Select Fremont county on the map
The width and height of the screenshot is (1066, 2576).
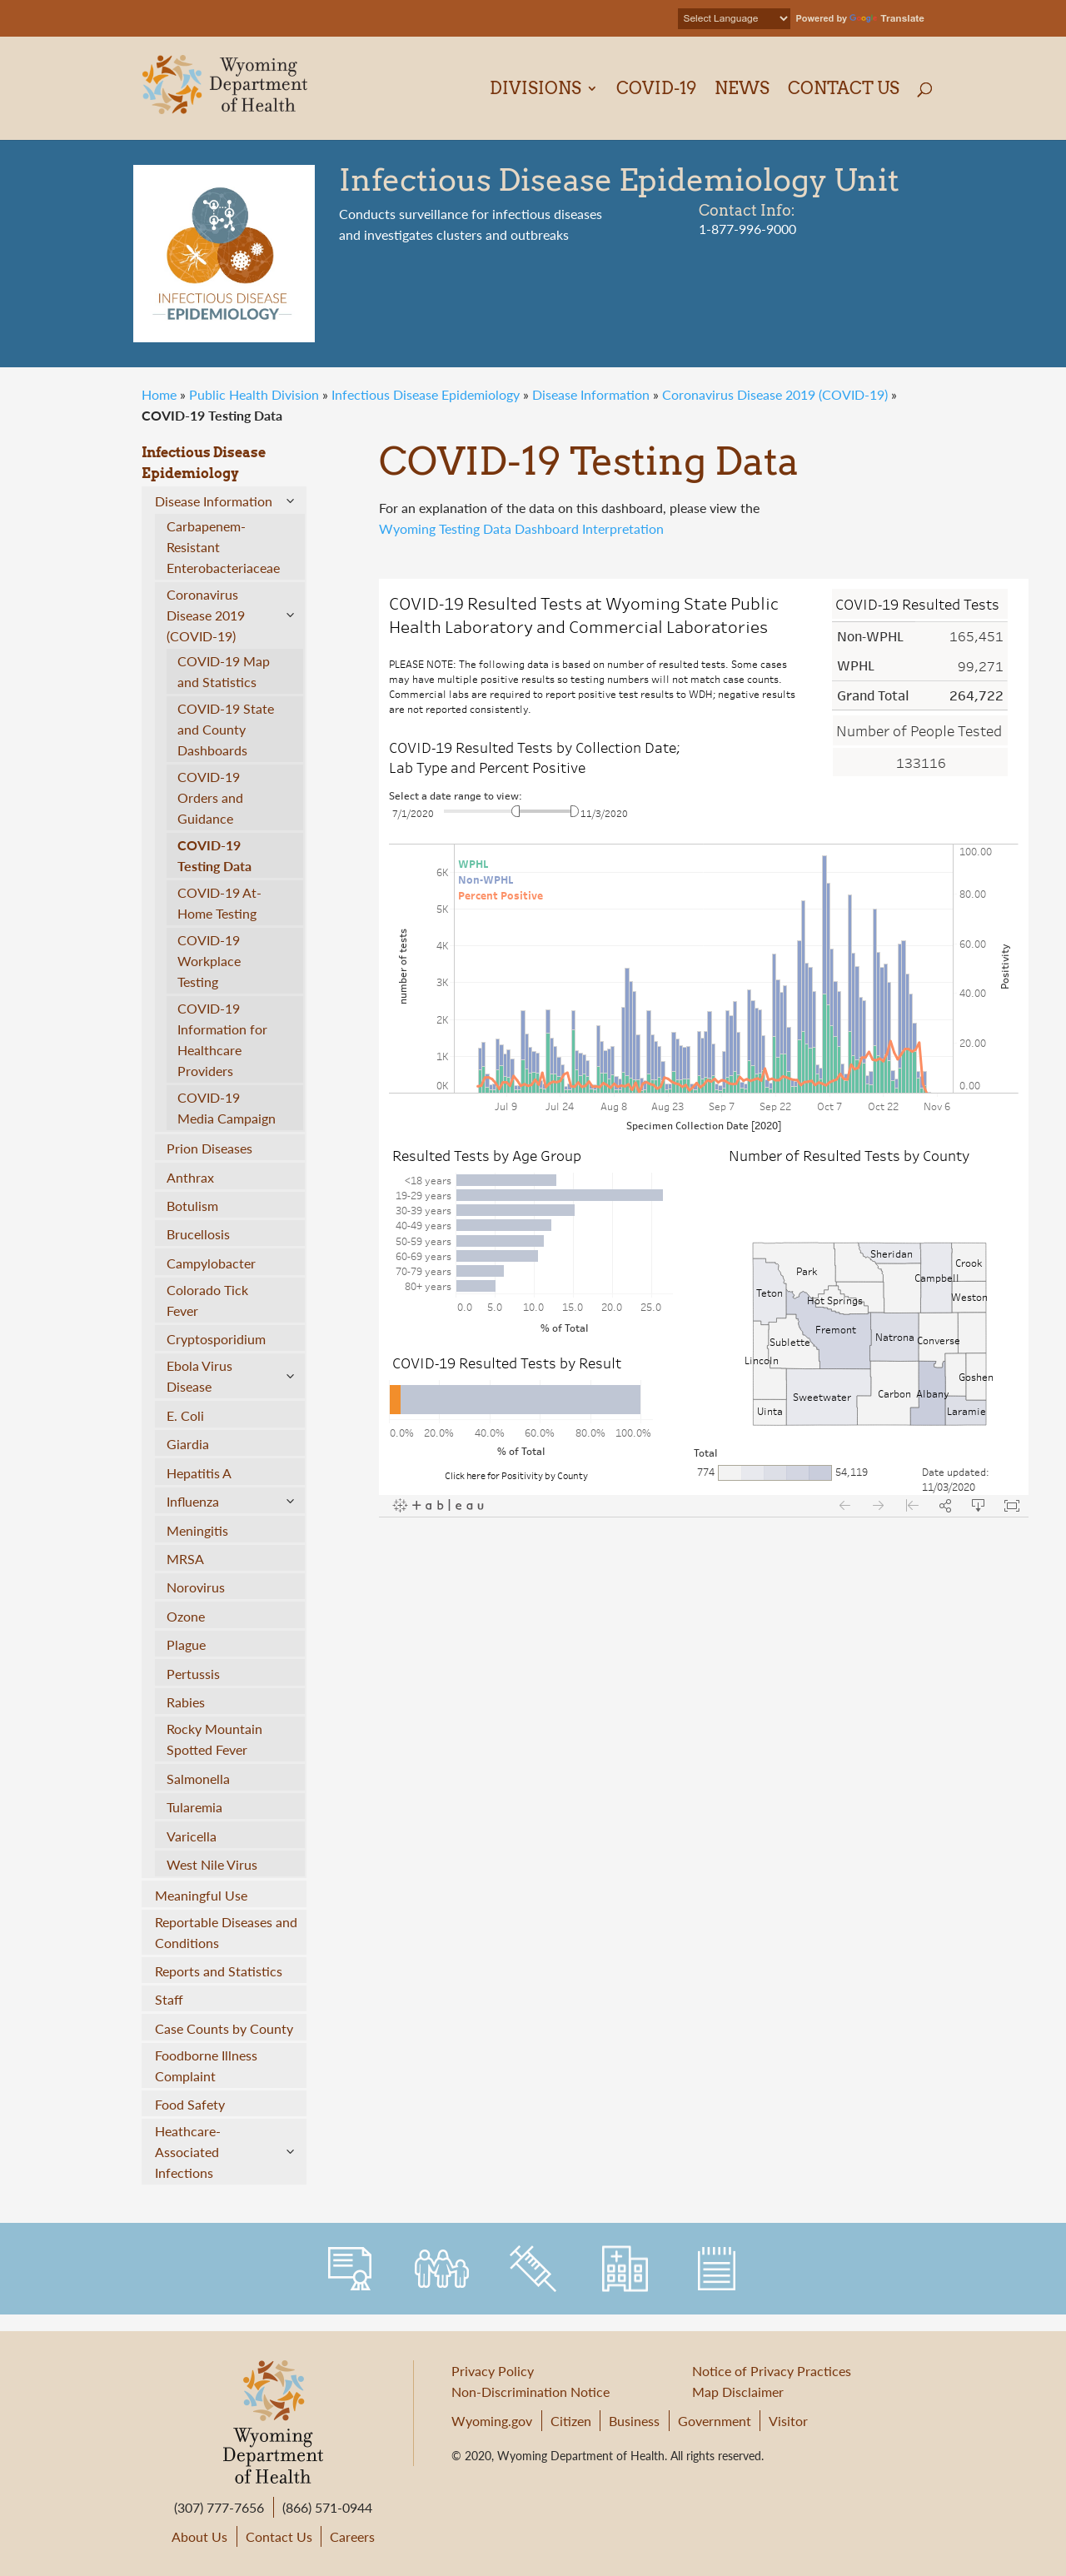coord(835,1330)
